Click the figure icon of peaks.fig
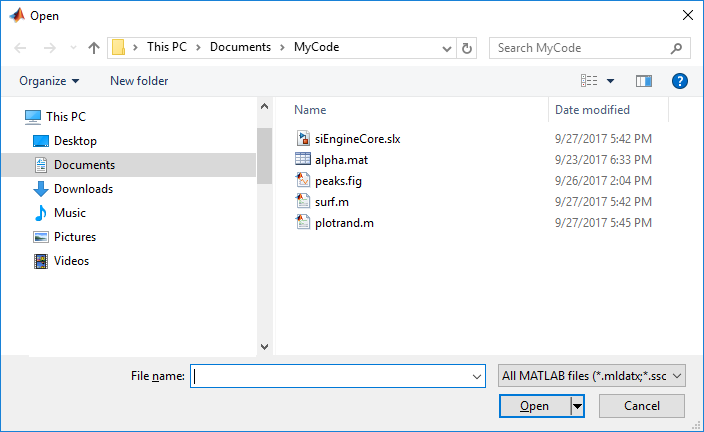 click(x=303, y=180)
